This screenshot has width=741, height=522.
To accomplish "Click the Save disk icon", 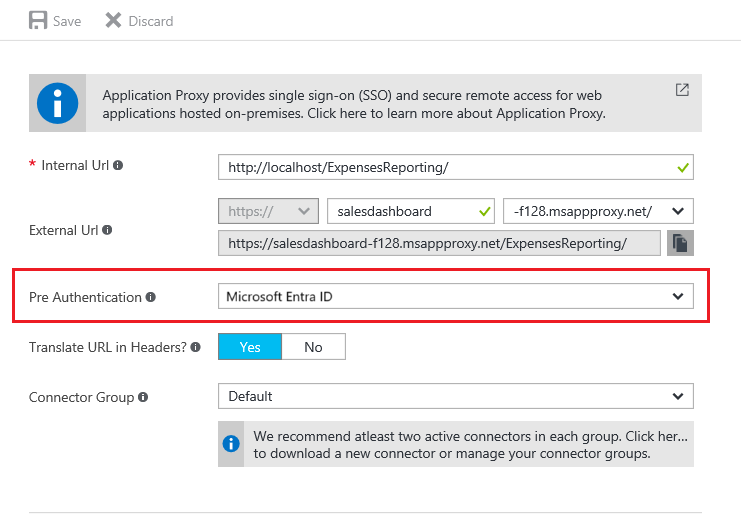I will pos(39,21).
